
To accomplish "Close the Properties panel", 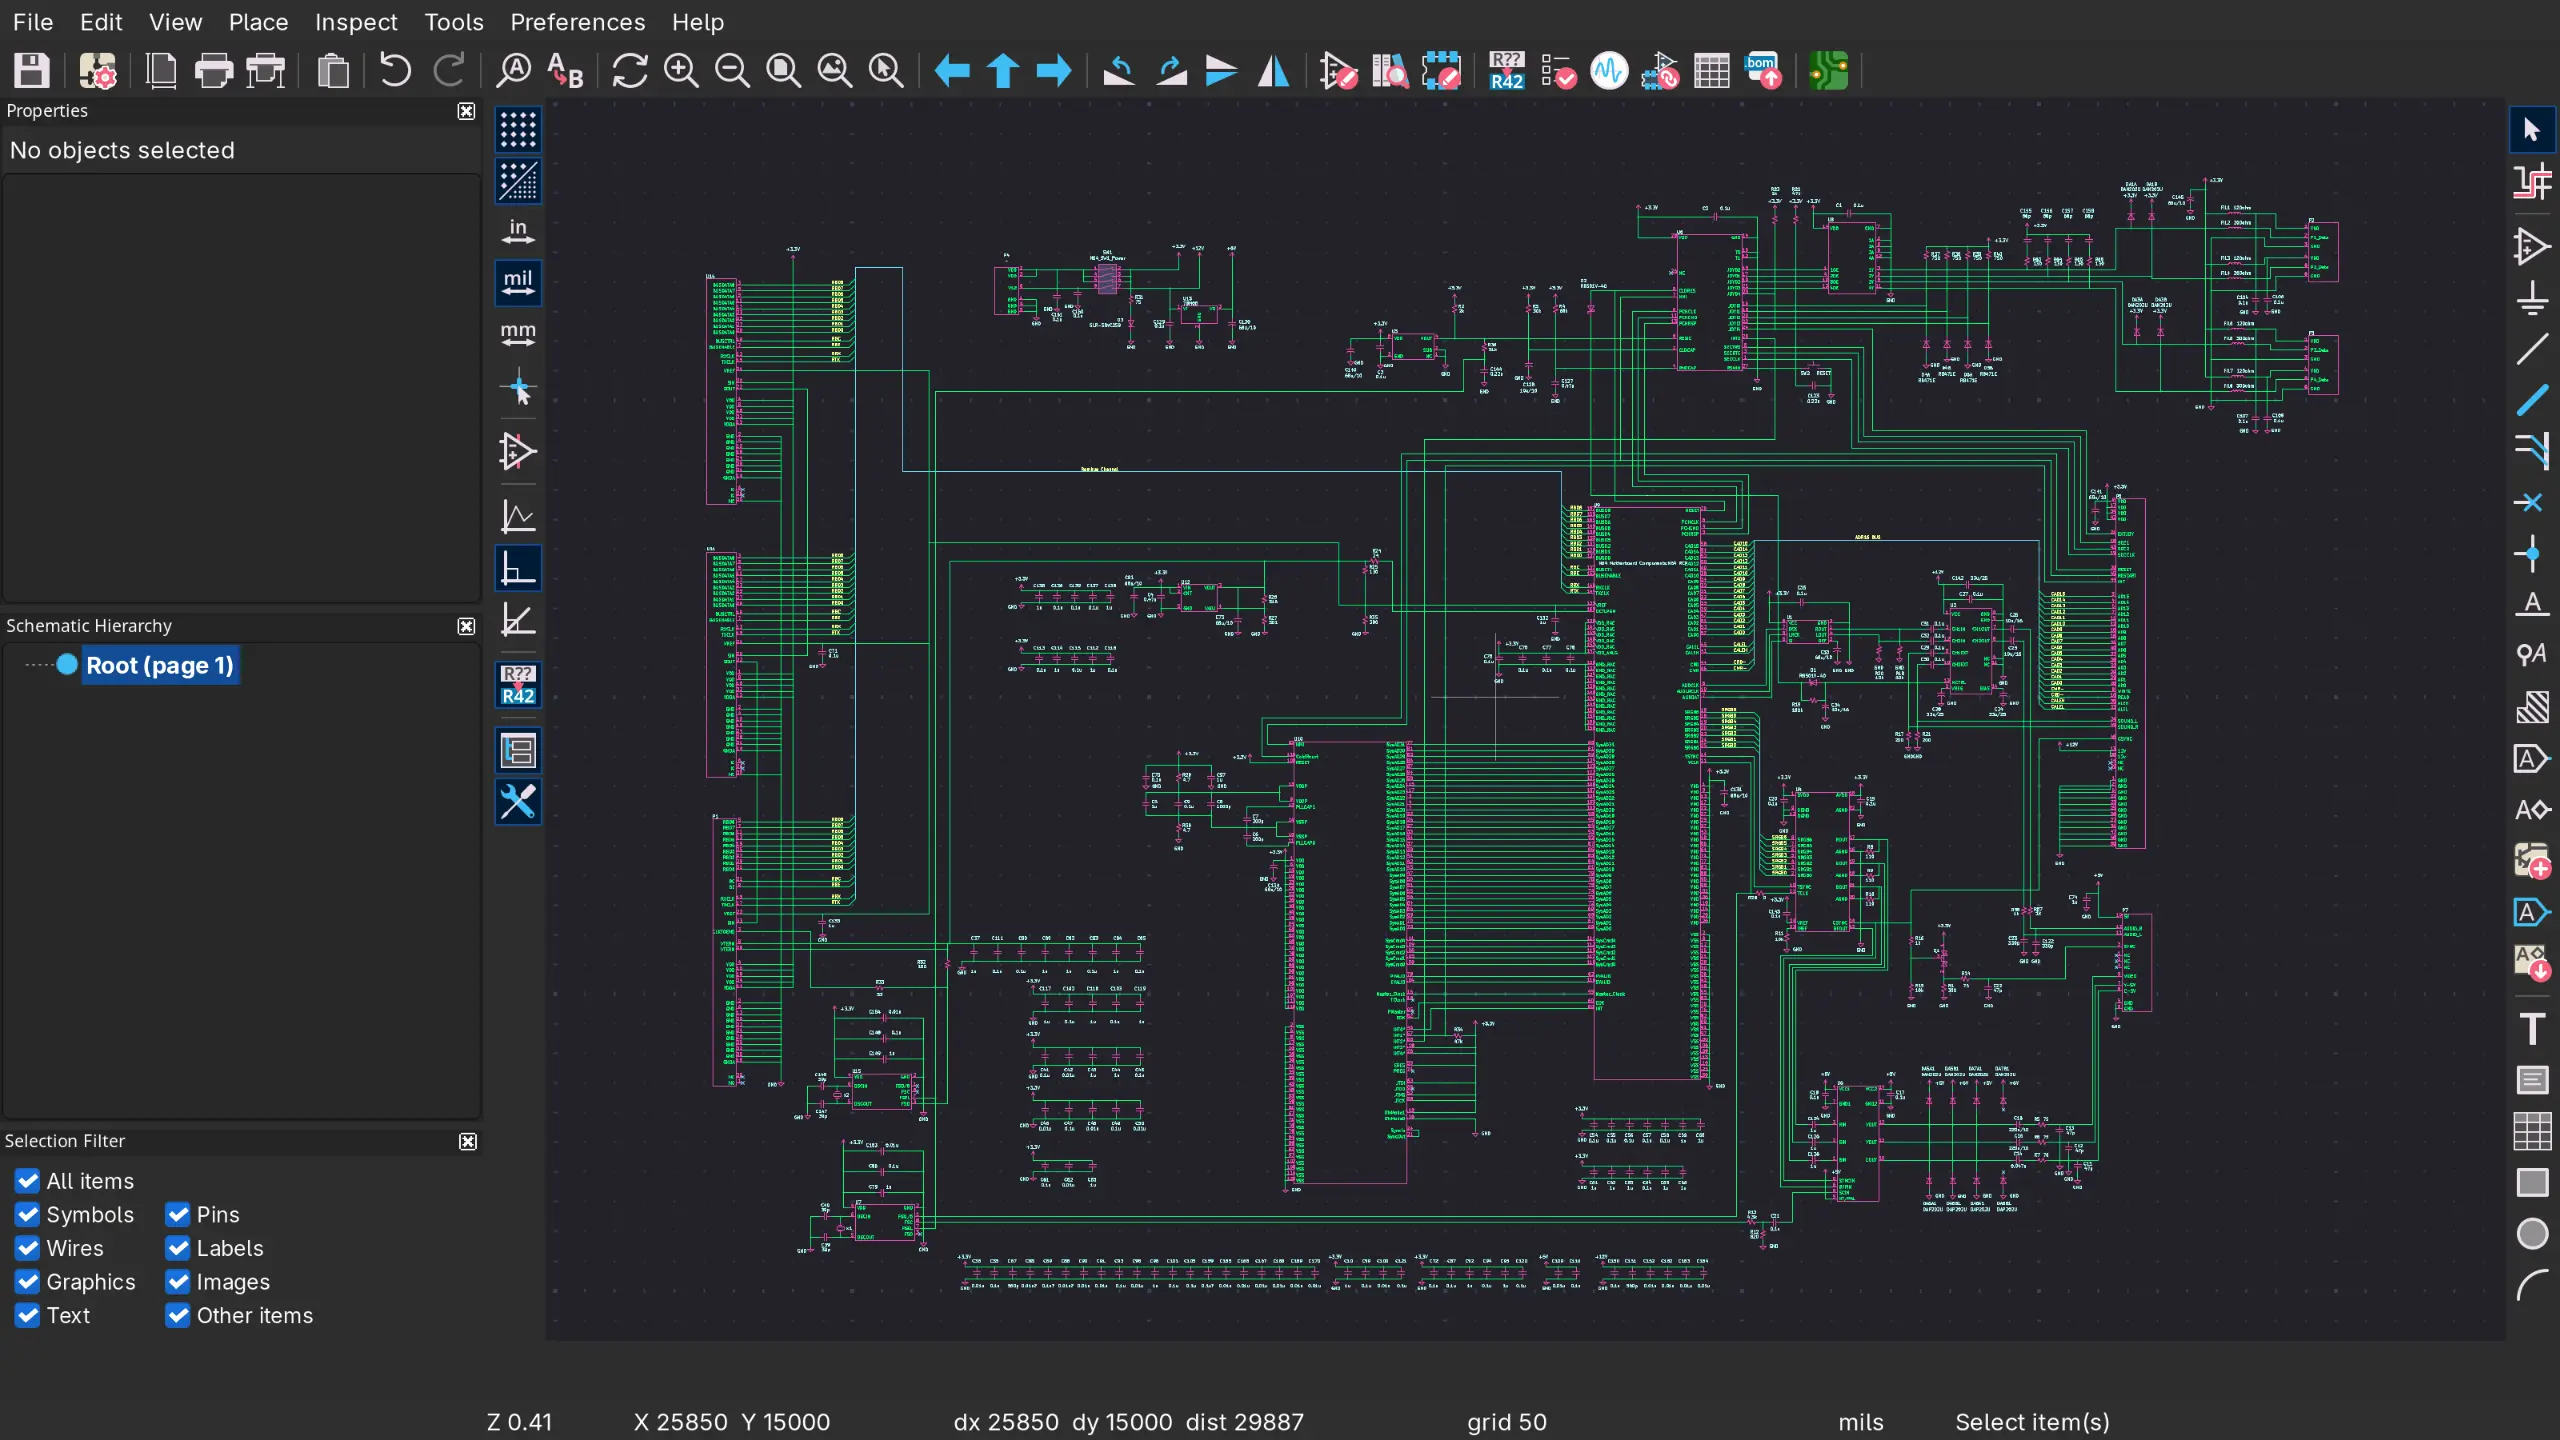I will 466,111.
